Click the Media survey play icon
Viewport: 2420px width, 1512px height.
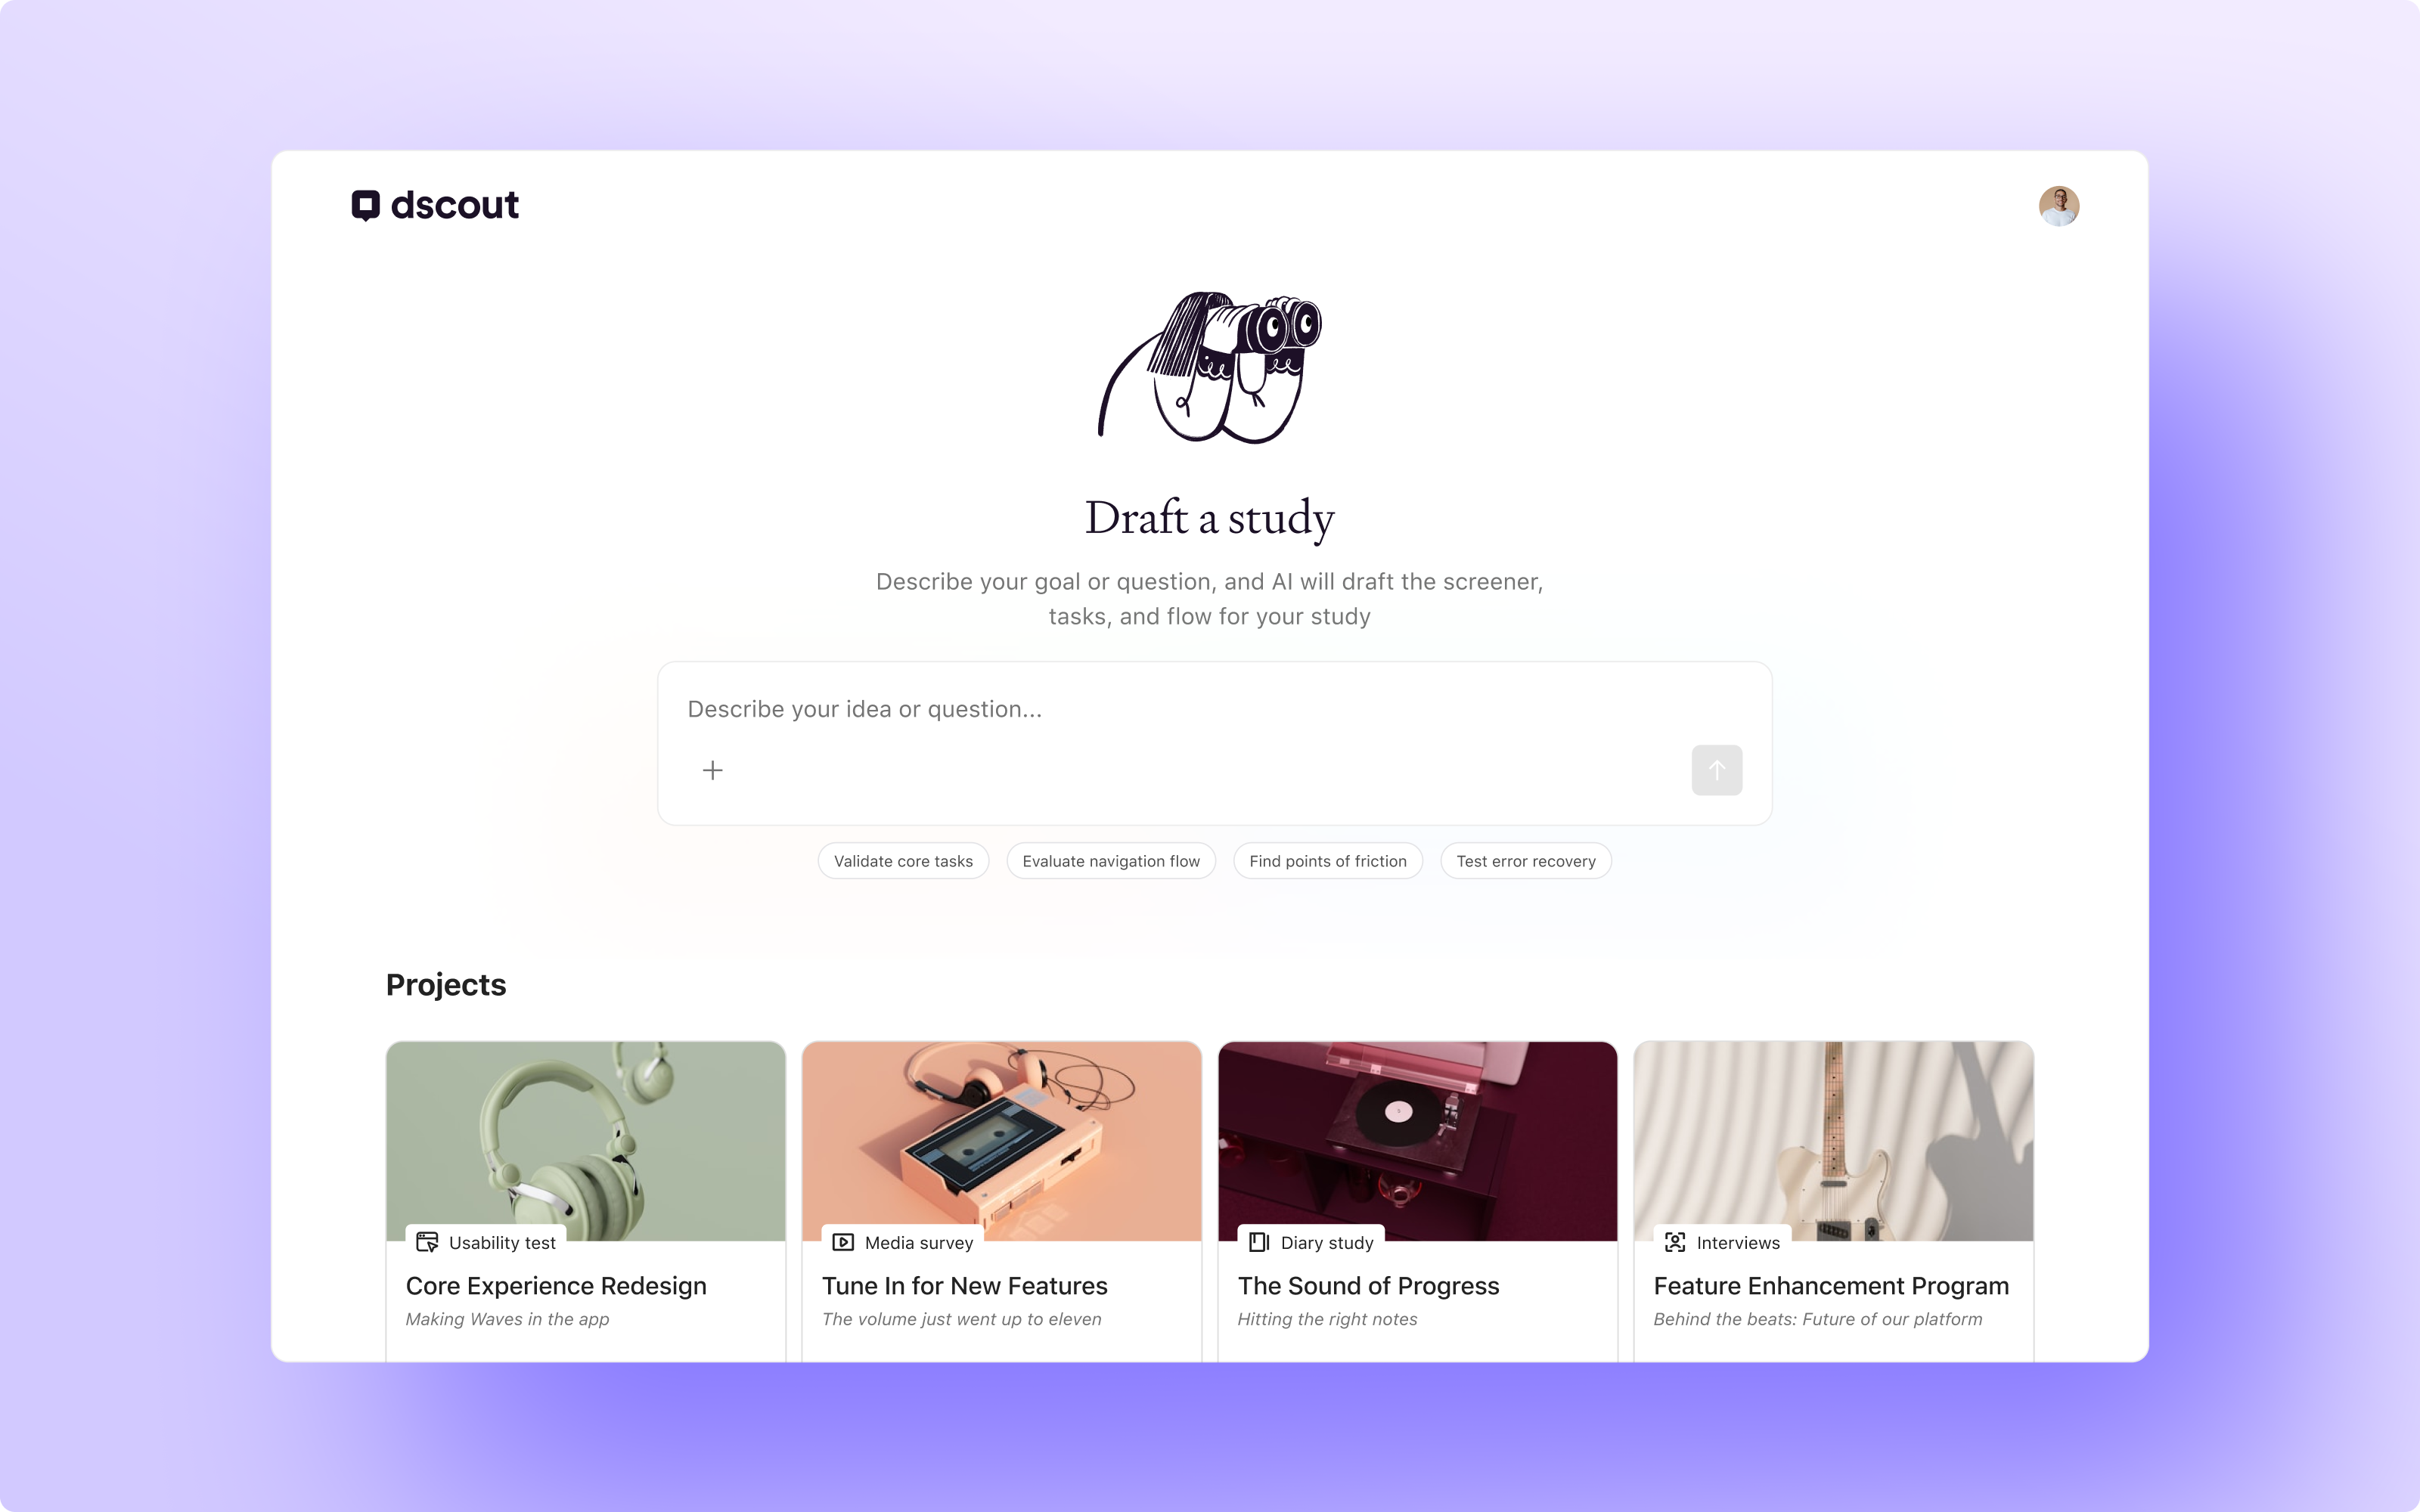(843, 1242)
